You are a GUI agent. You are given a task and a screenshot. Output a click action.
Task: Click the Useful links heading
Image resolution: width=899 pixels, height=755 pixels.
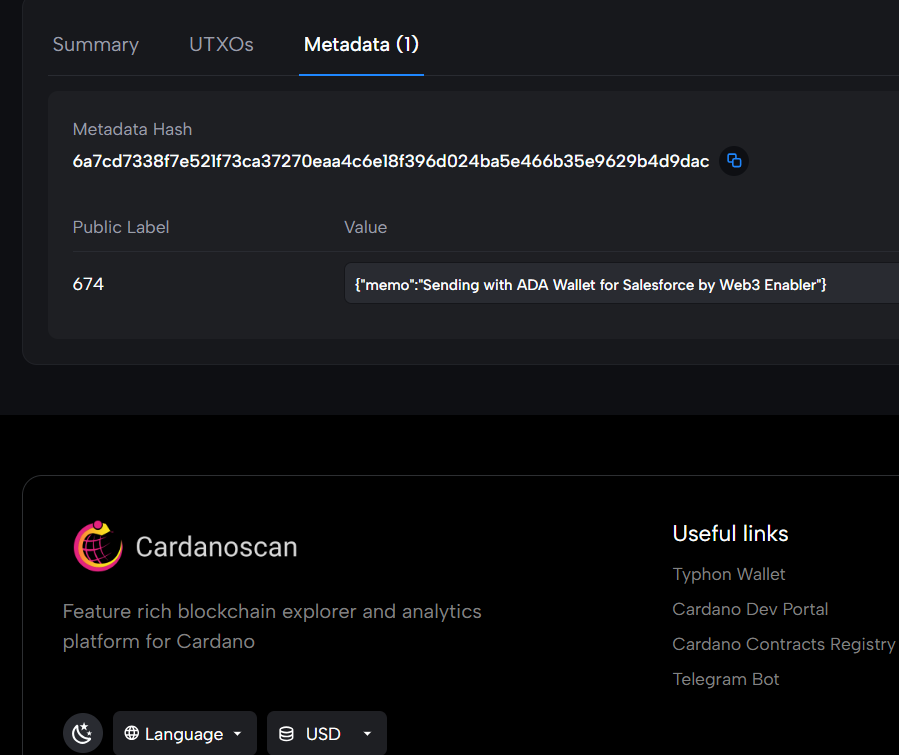pyautogui.click(x=730, y=534)
